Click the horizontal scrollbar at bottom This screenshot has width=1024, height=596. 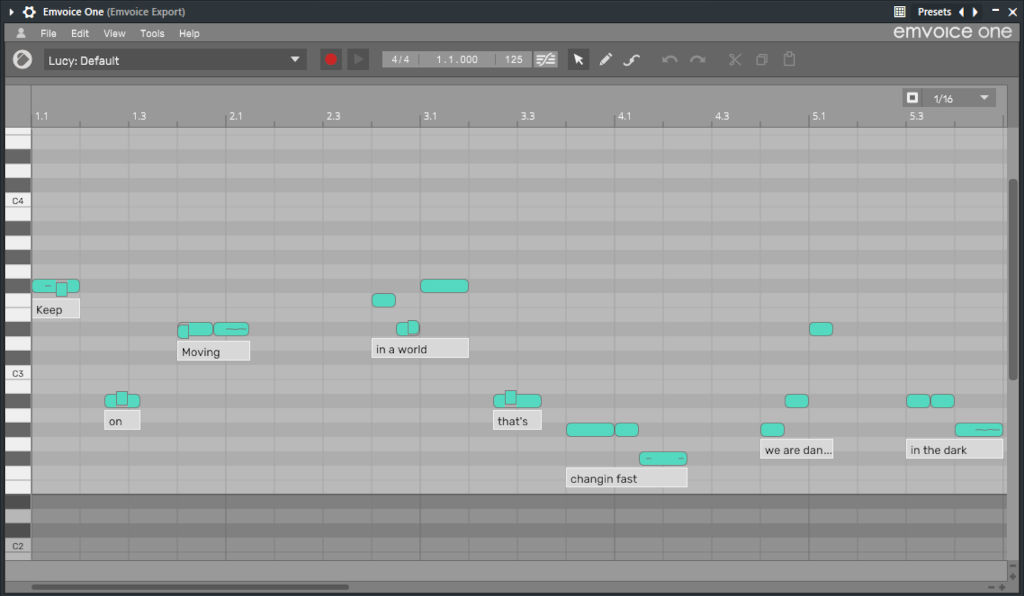pyautogui.click(x=190, y=587)
